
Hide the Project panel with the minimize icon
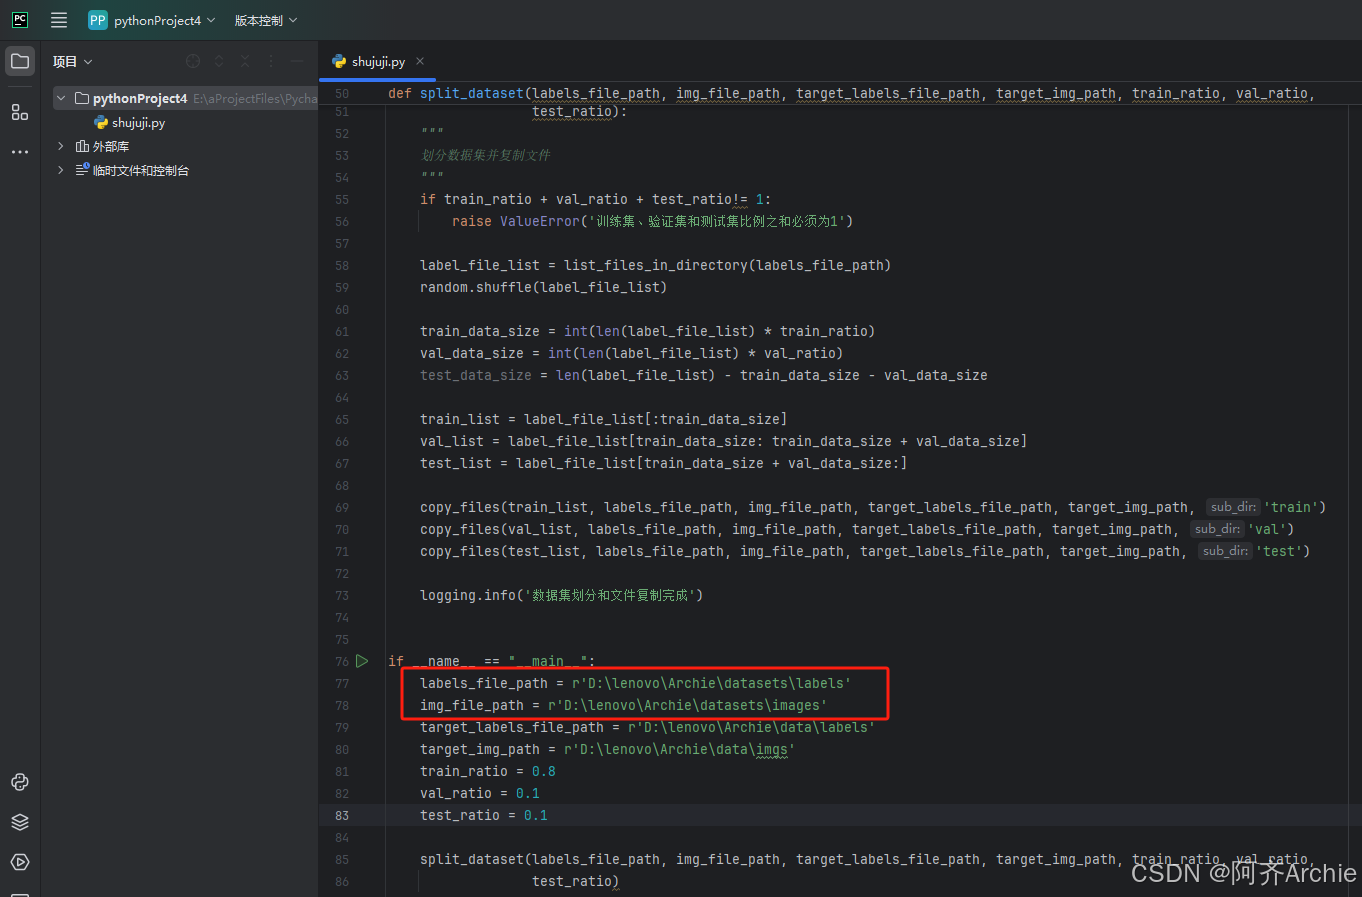pos(296,61)
